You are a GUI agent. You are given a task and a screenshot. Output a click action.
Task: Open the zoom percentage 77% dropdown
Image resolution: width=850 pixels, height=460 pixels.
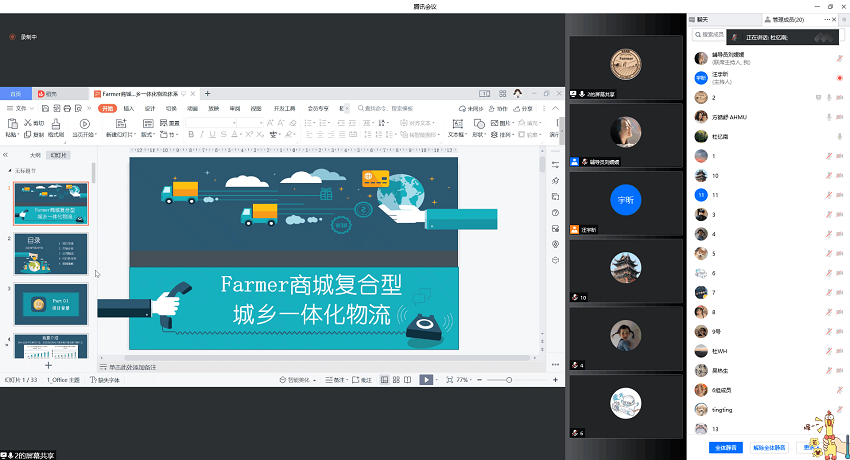pyautogui.click(x=463, y=380)
